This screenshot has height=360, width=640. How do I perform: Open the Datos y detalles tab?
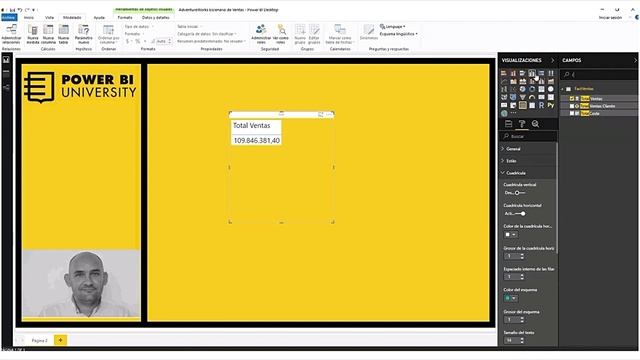coord(156,18)
